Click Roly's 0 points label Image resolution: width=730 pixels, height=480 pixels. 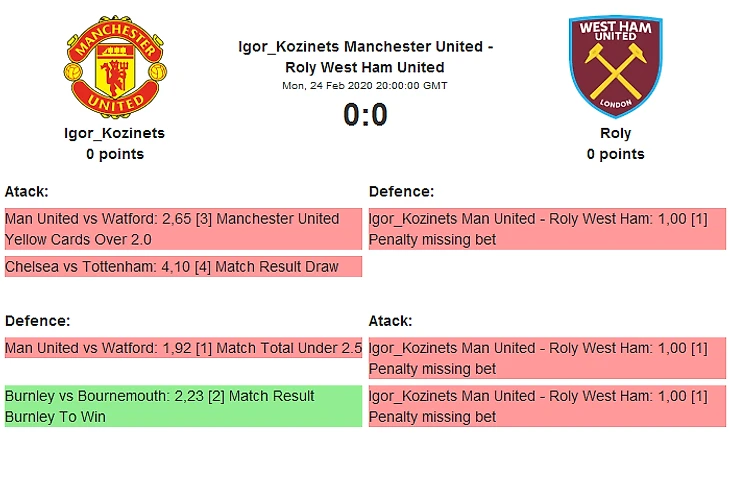[615, 154]
